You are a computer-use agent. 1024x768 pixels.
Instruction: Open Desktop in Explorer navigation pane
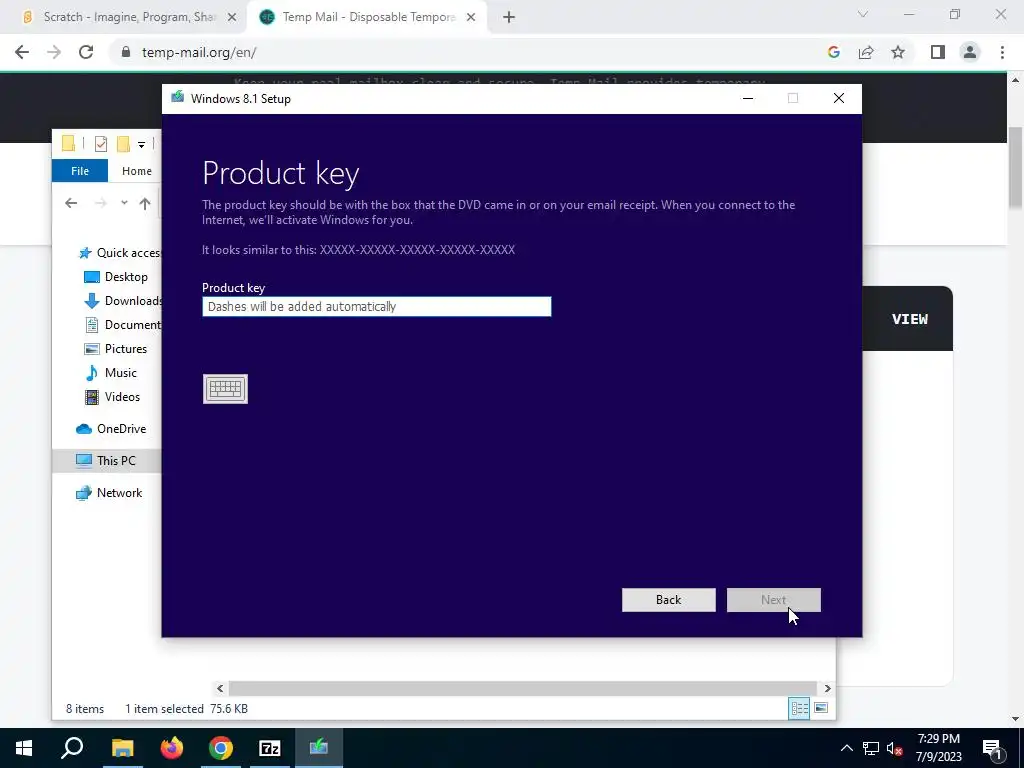click(x=116, y=277)
